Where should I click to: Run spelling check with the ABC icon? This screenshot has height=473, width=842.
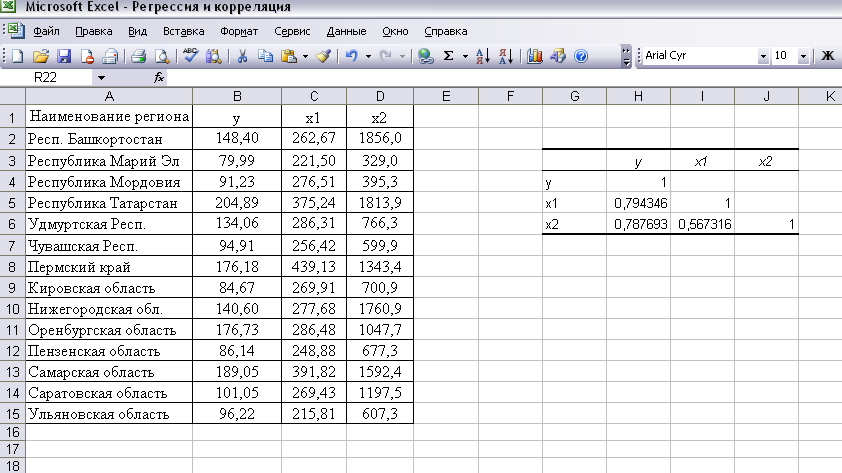pos(190,55)
